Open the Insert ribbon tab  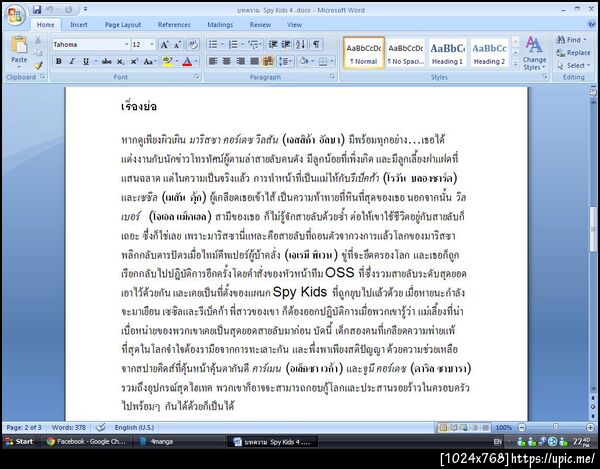tap(79, 25)
